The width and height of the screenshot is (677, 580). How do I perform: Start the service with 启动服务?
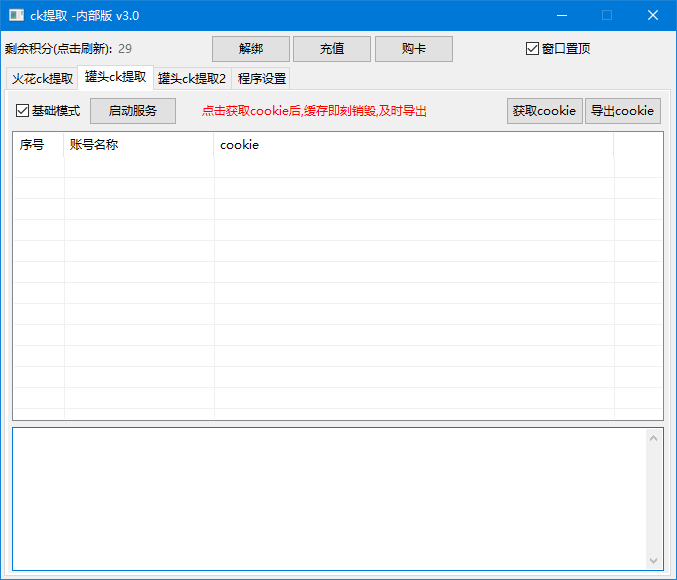(x=132, y=111)
